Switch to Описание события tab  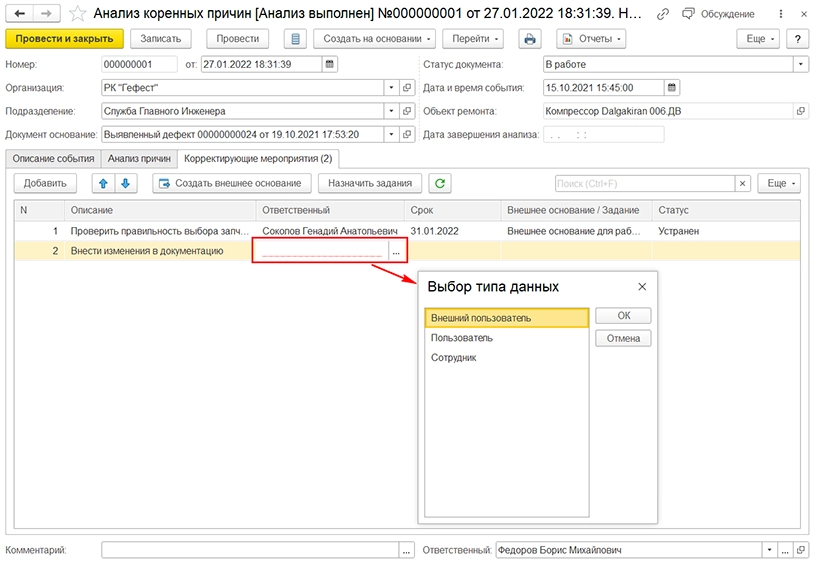point(54,158)
